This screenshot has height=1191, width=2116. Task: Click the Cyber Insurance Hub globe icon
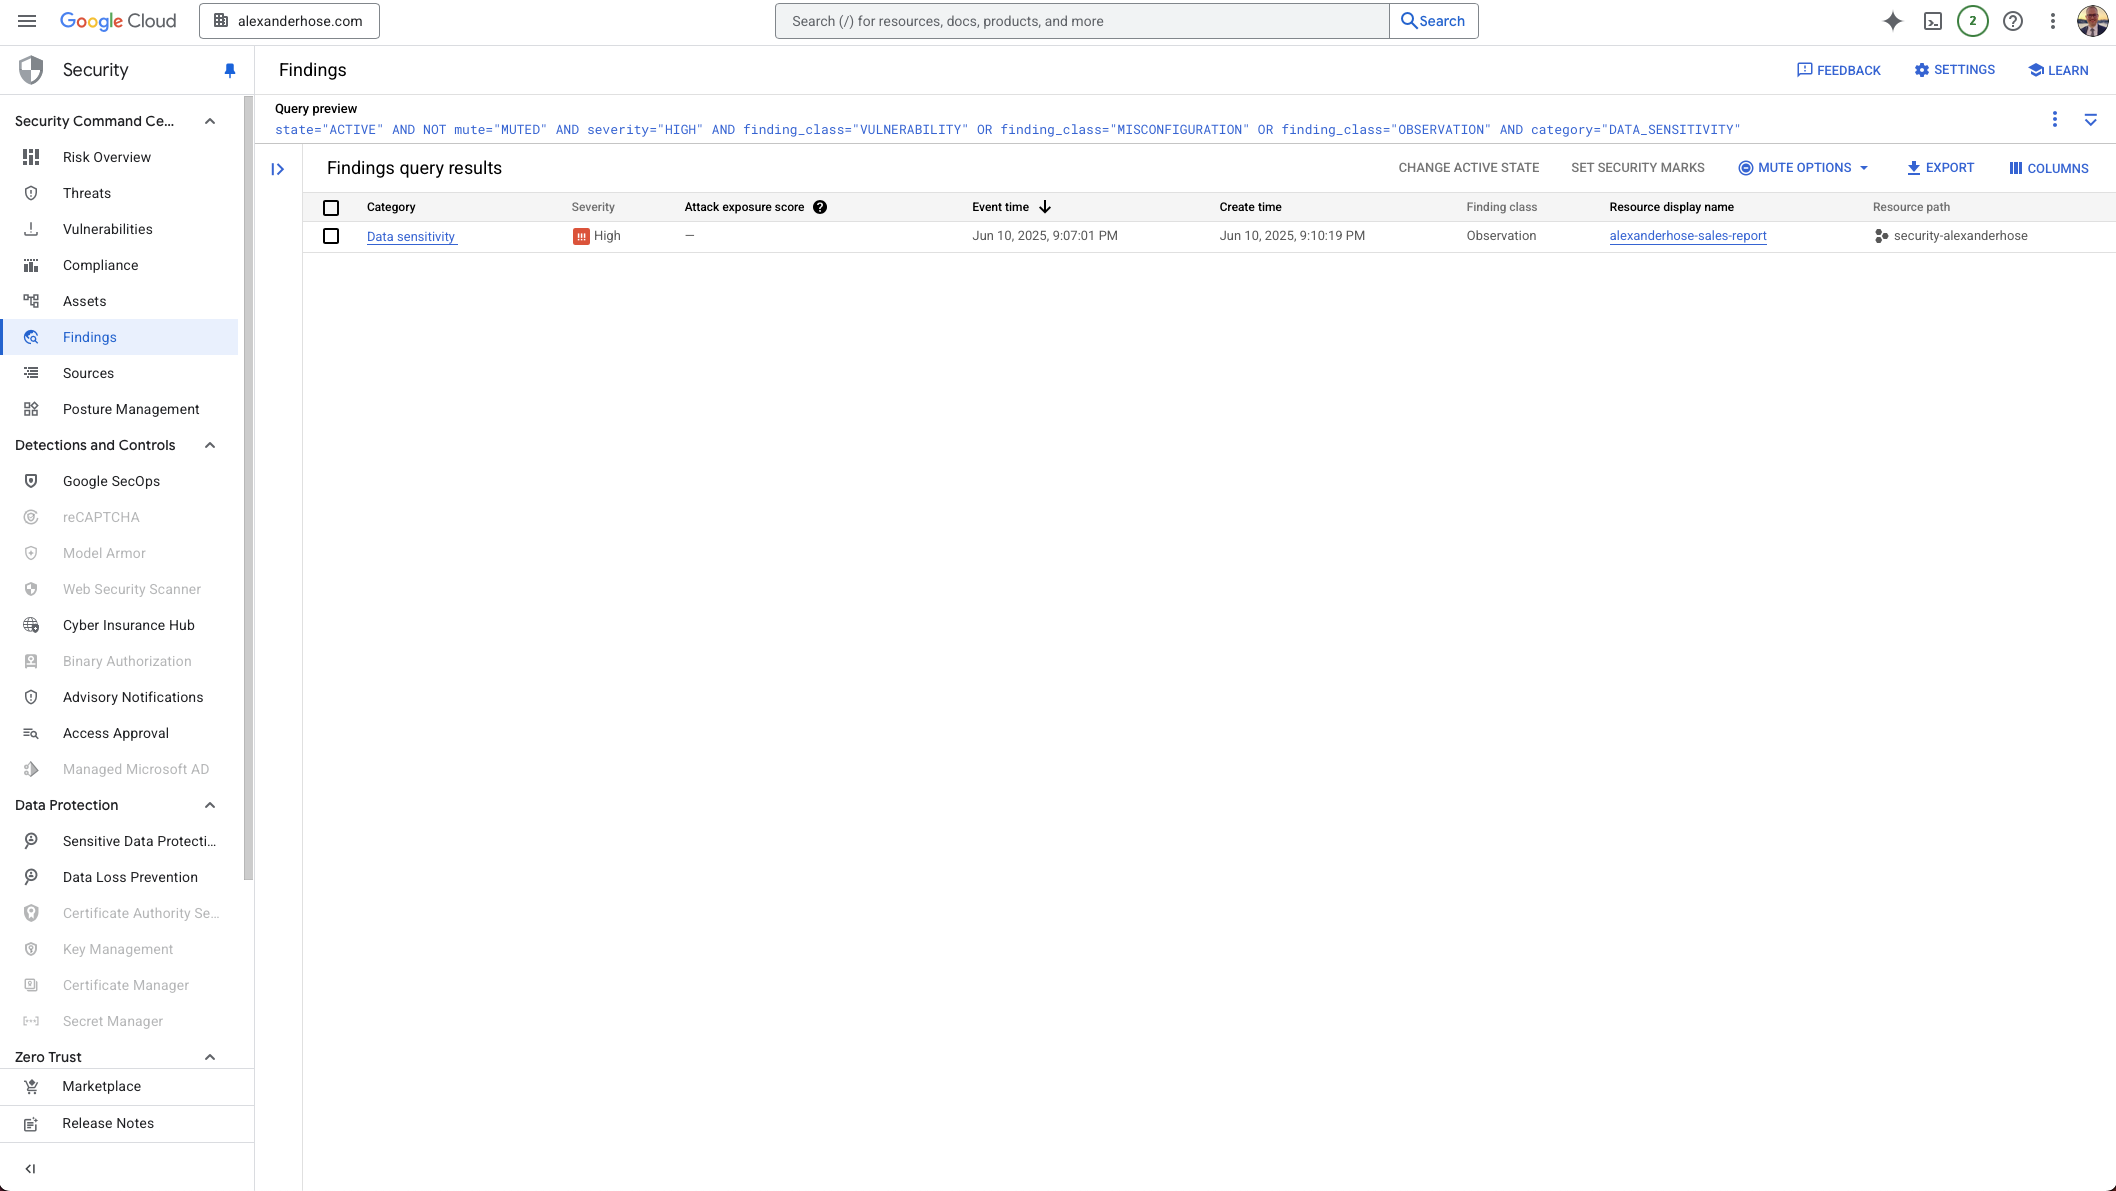[31, 625]
